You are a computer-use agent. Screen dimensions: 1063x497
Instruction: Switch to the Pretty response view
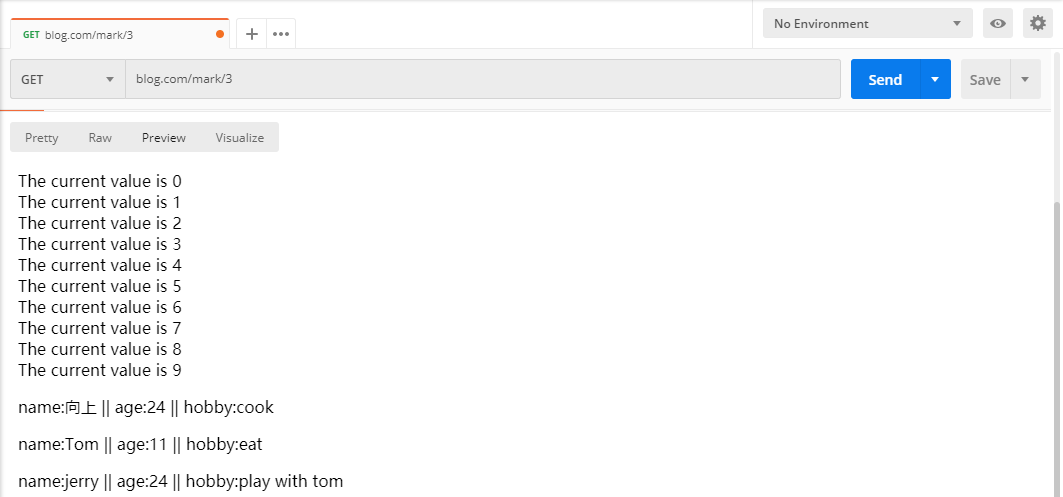(x=41, y=138)
